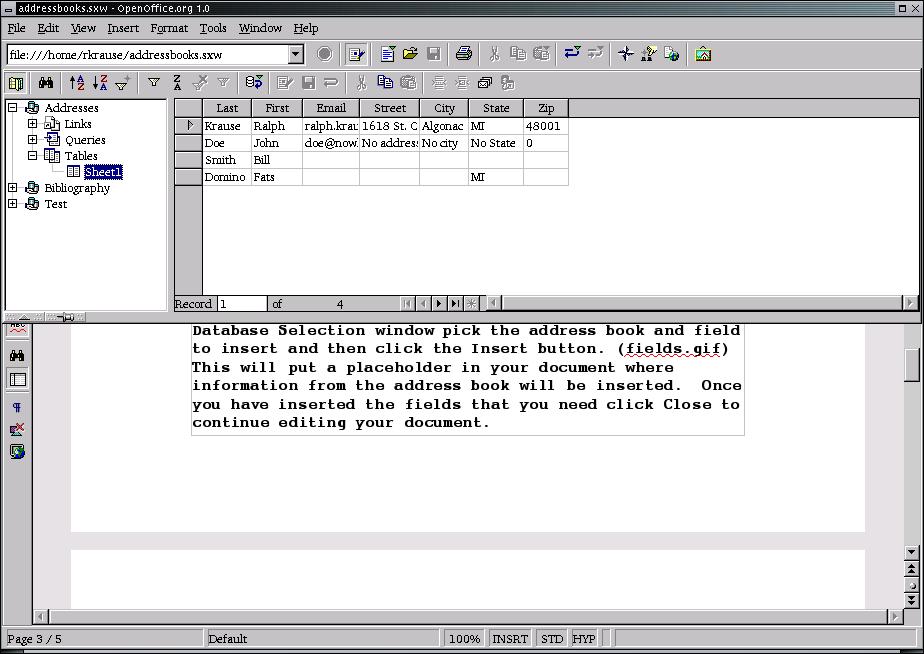Click the Email column header

point(330,108)
